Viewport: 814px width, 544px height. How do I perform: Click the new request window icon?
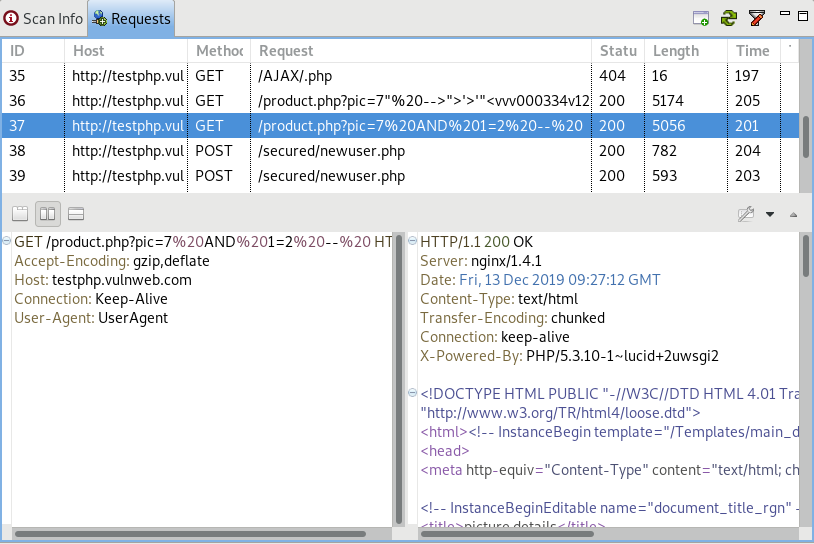coord(702,18)
